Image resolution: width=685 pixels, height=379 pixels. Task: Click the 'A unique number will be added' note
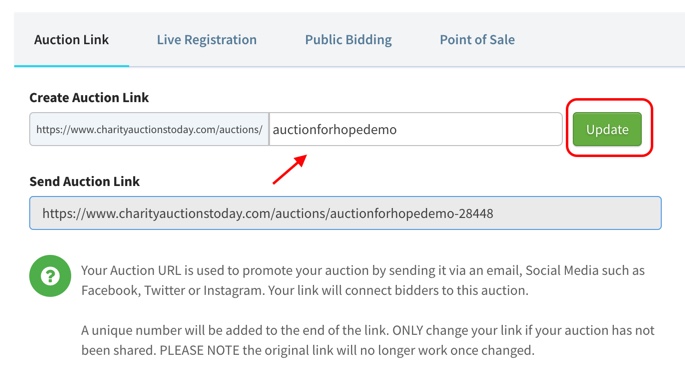pos(368,340)
